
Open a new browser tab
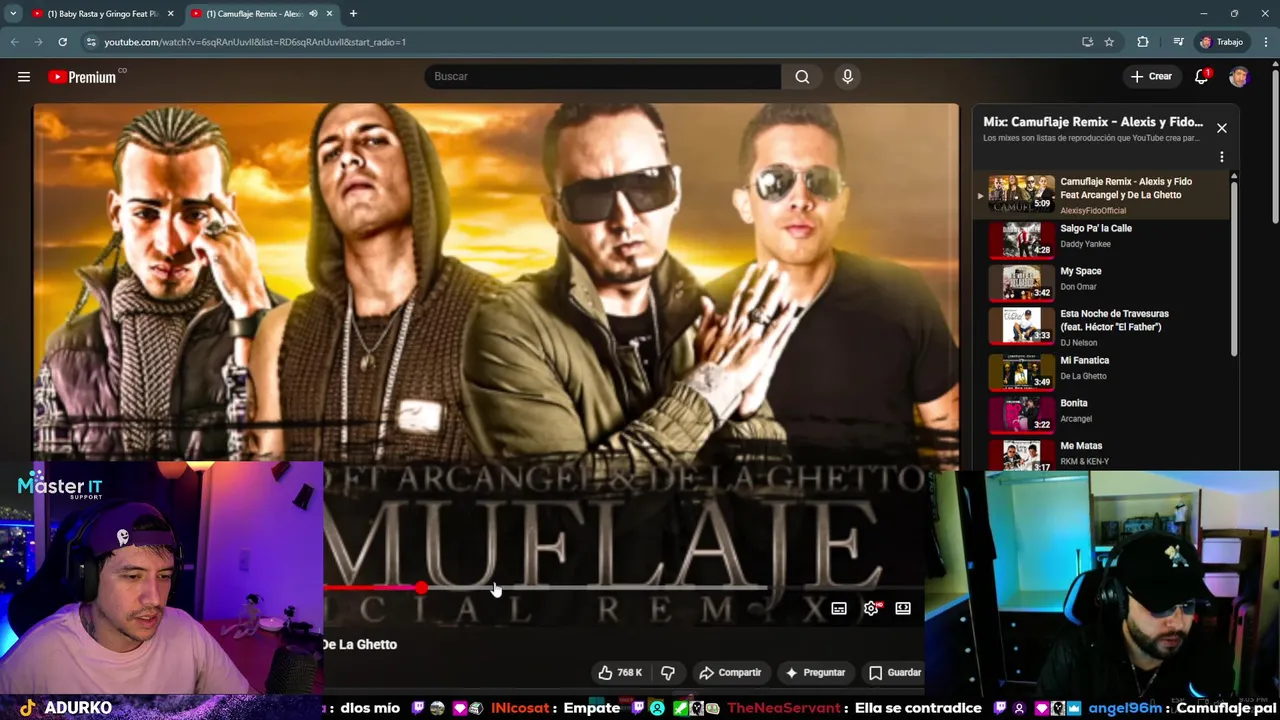pos(353,14)
